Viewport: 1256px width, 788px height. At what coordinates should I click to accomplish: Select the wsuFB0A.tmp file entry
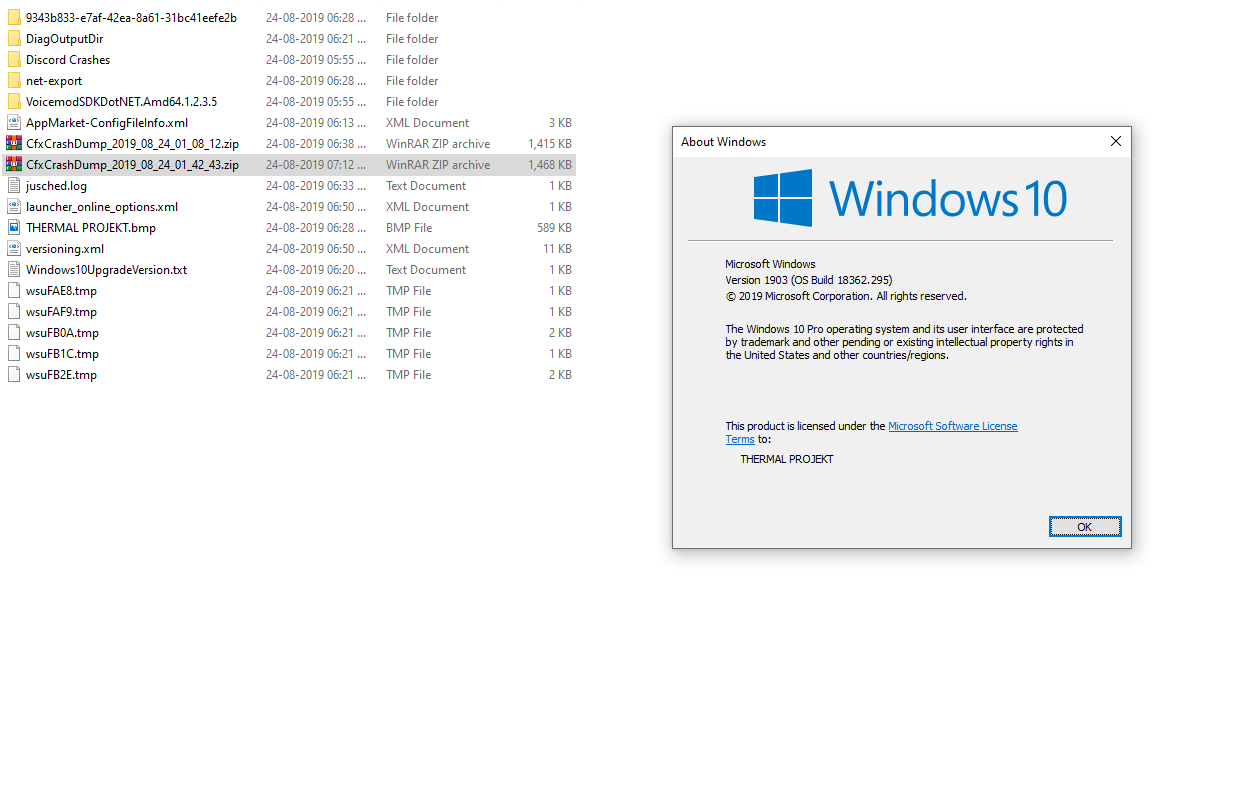coord(62,333)
